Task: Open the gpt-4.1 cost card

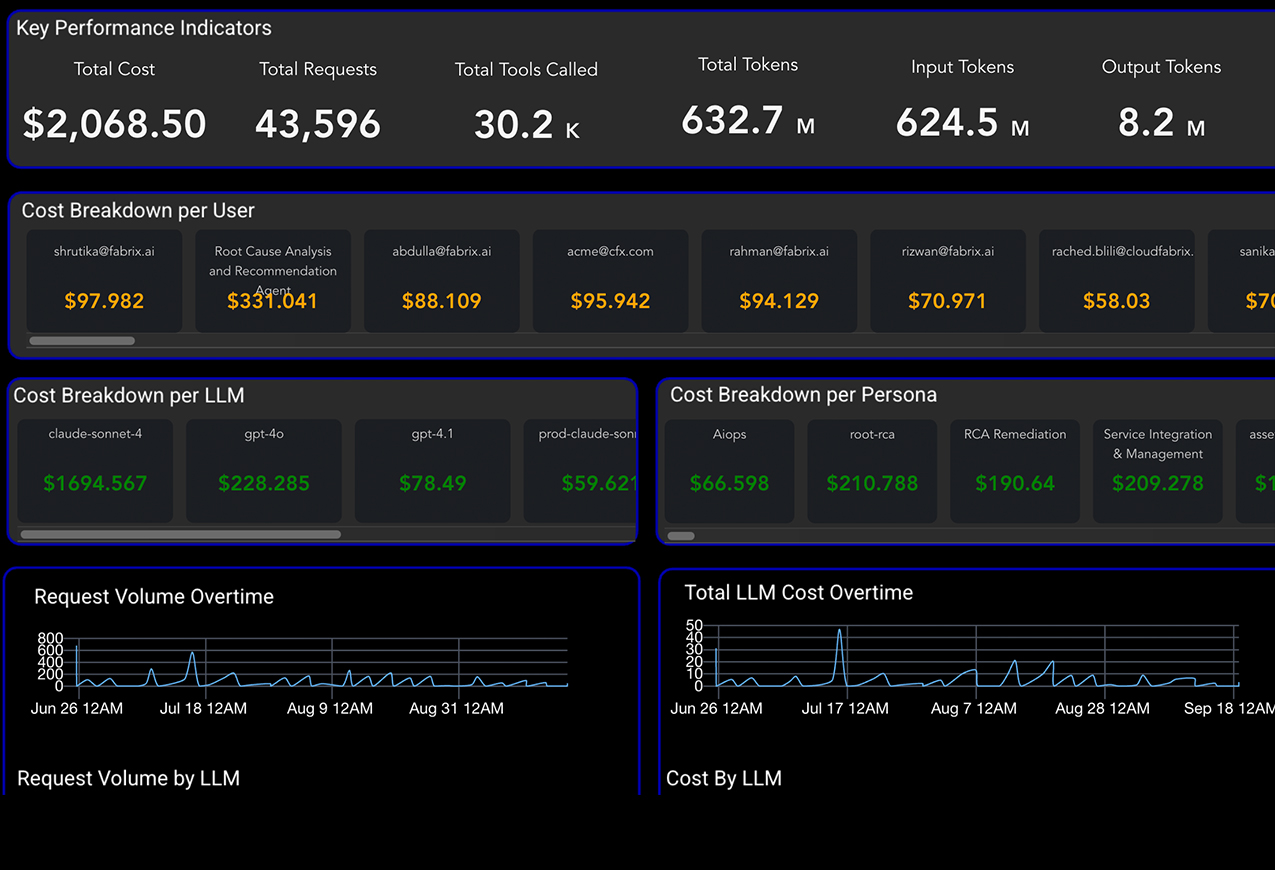Action: point(433,470)
